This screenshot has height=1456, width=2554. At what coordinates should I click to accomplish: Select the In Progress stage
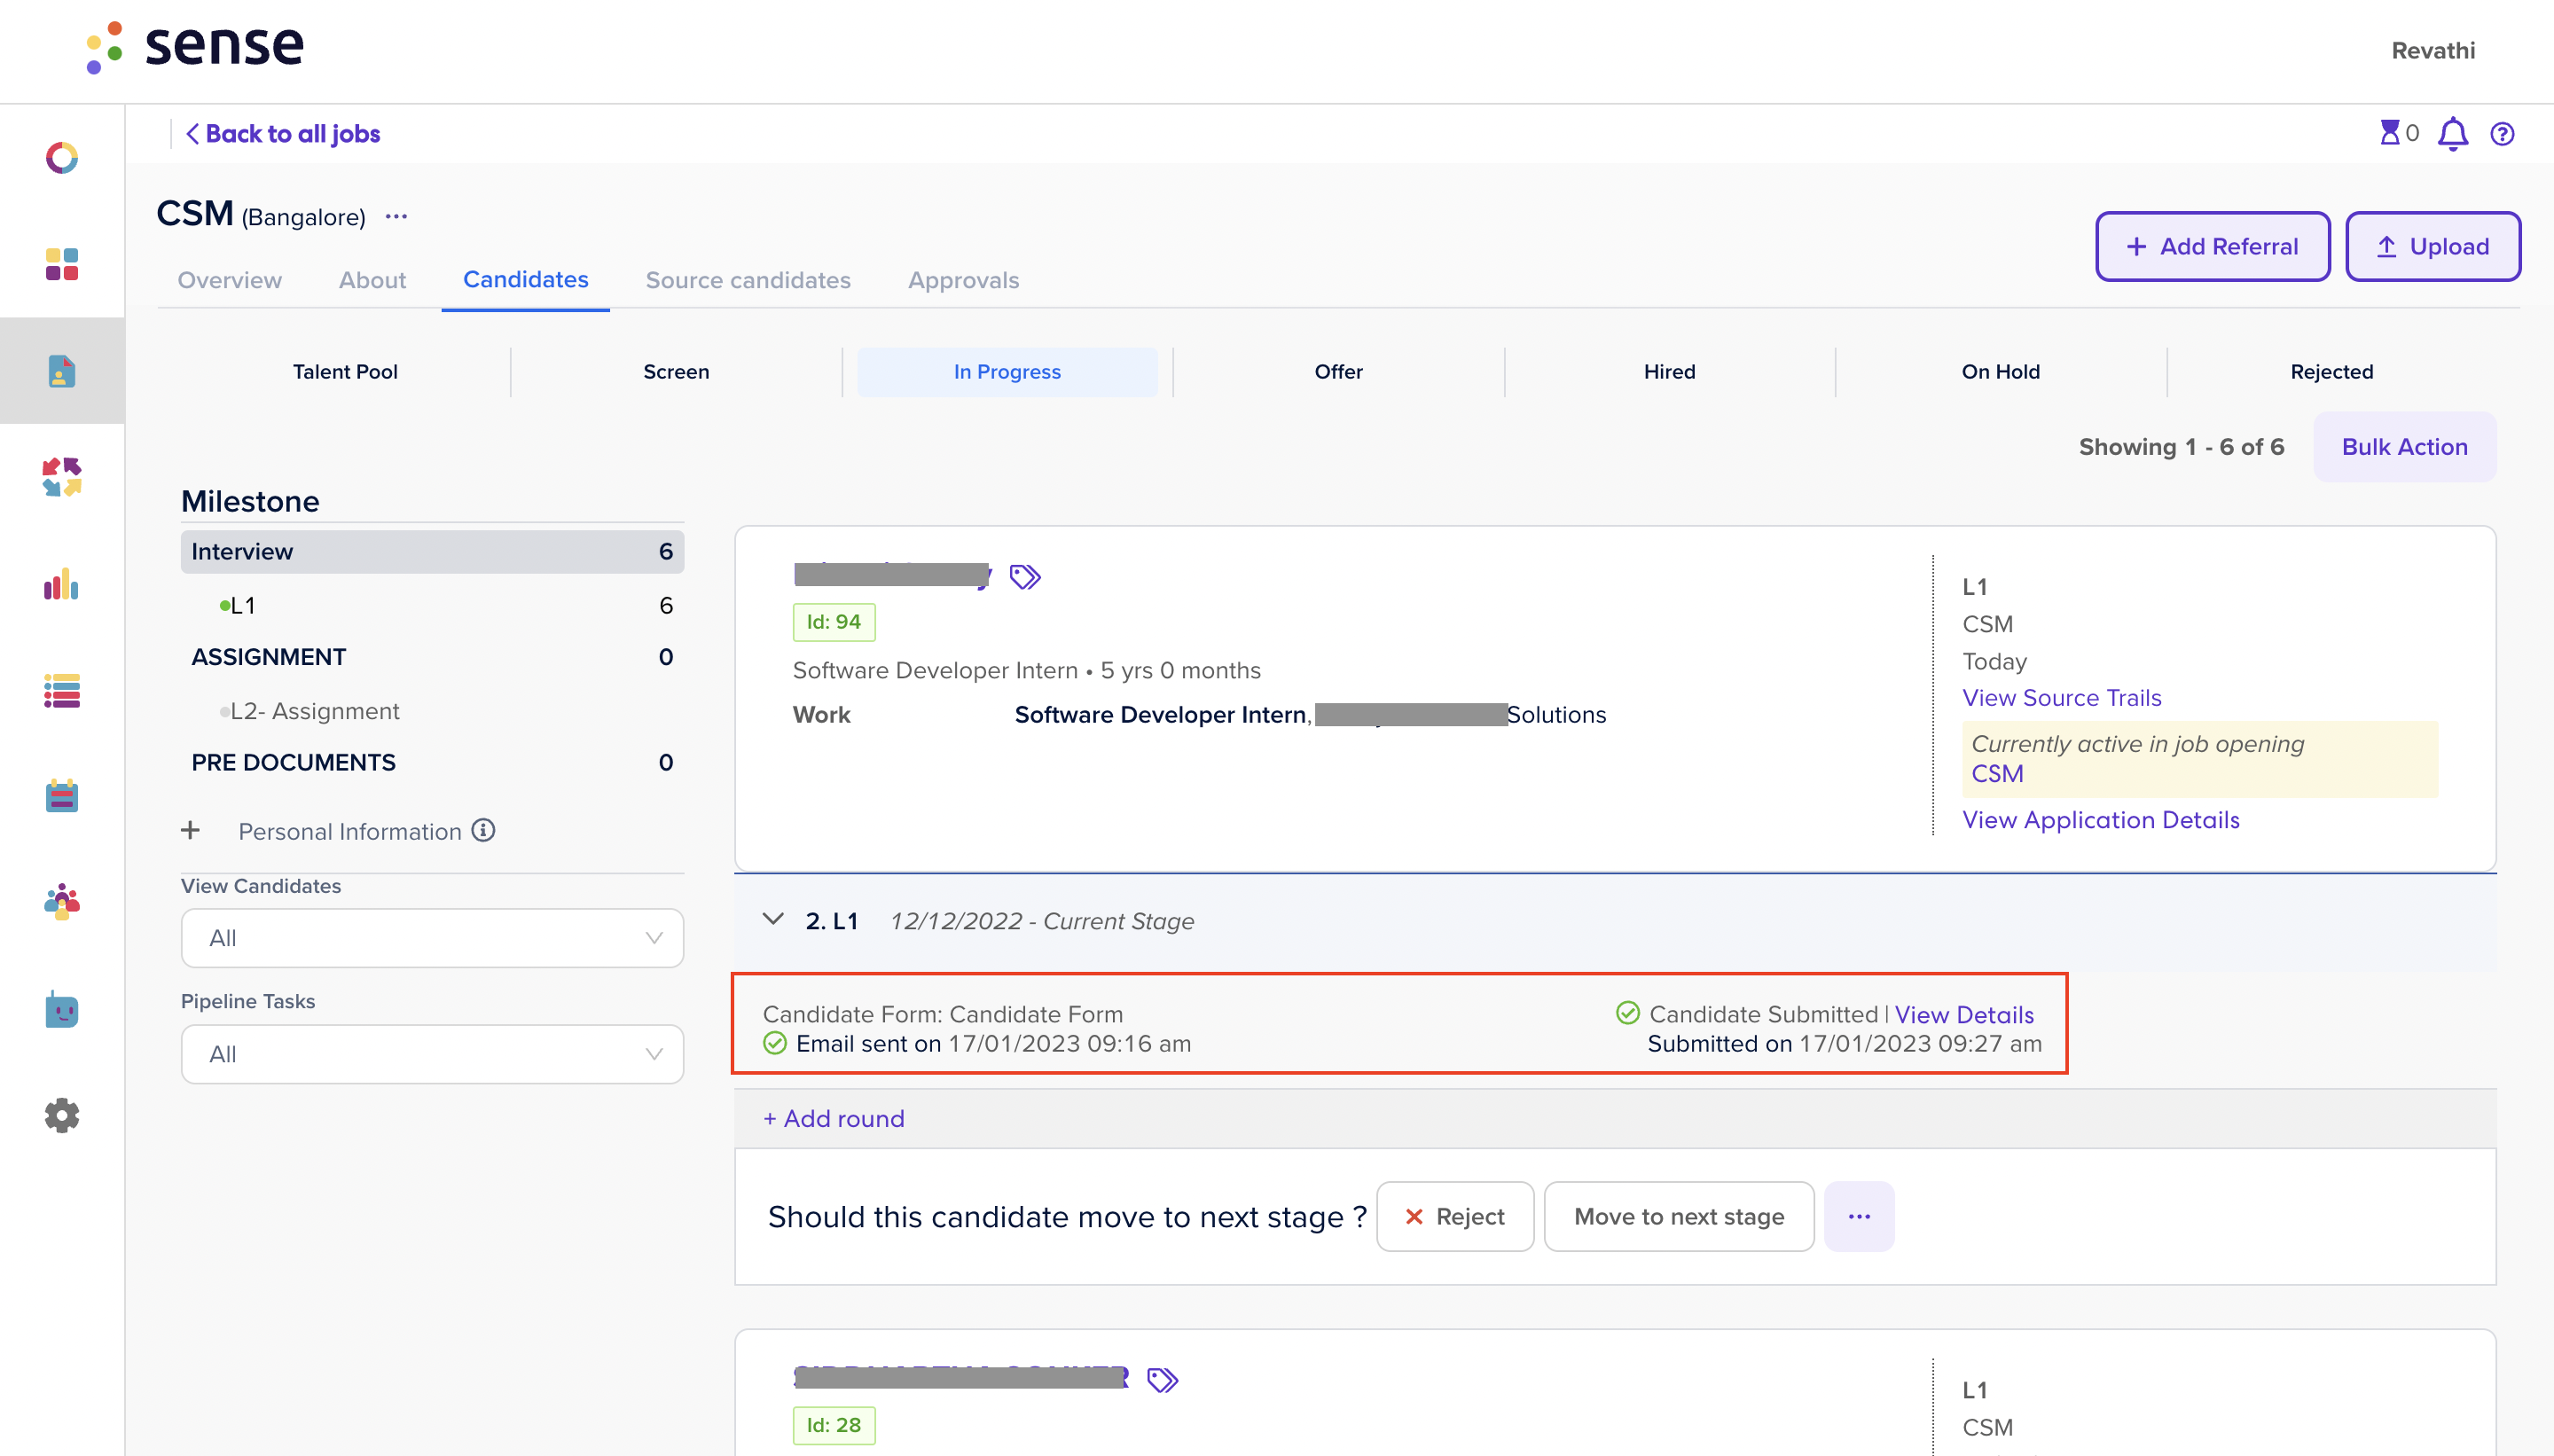coord(1007,372)
